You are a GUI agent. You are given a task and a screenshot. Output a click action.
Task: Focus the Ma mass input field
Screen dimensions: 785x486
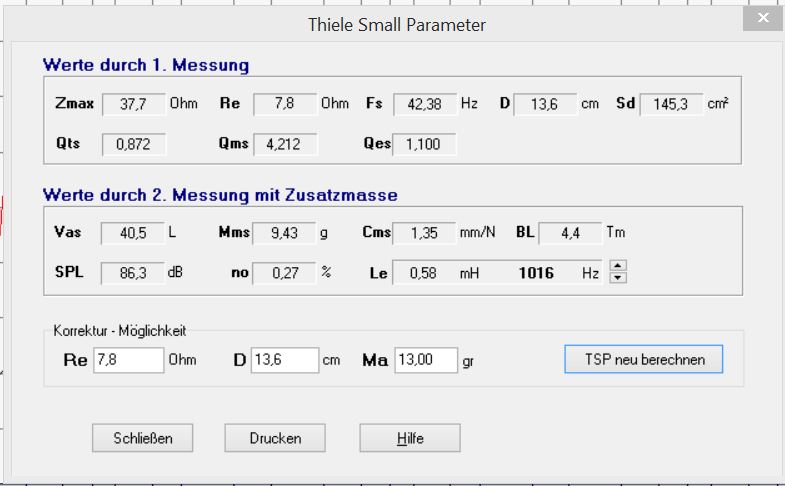(x=426, y=360)
